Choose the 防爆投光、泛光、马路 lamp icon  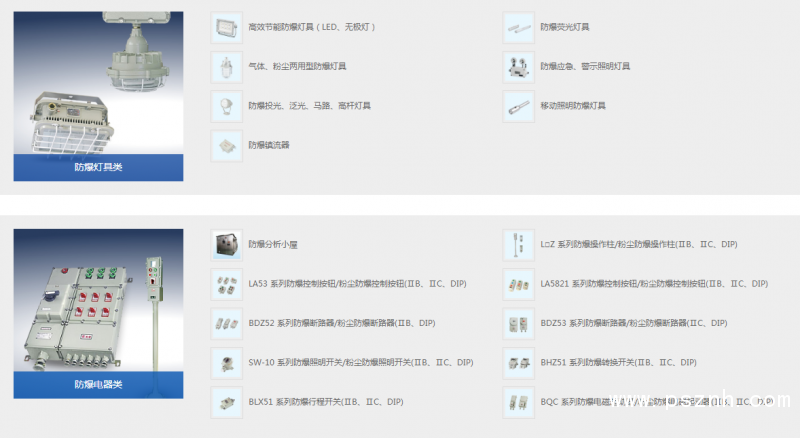pyautogui.click(x=227, y=106)
